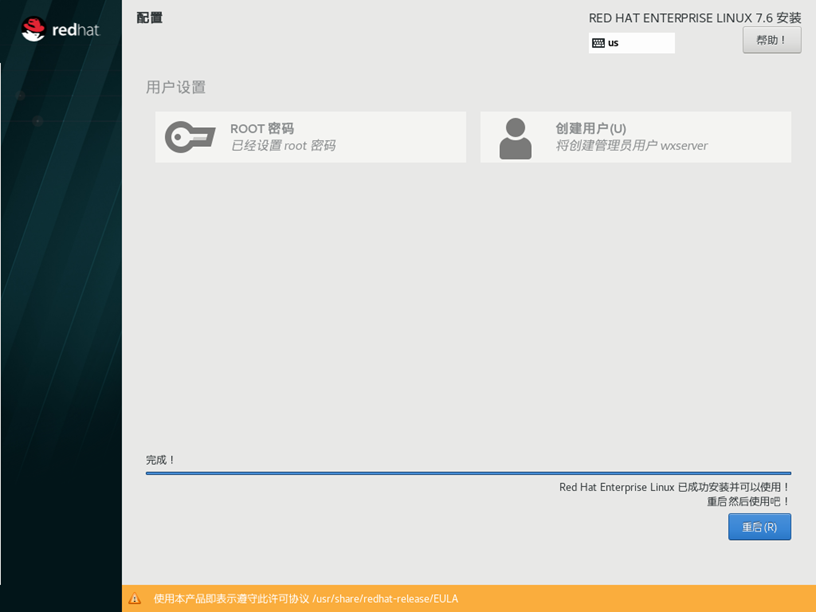Open the 创建用户(U) setting
The height and width of the screenshot is (612, 816).
click(635, 137)
